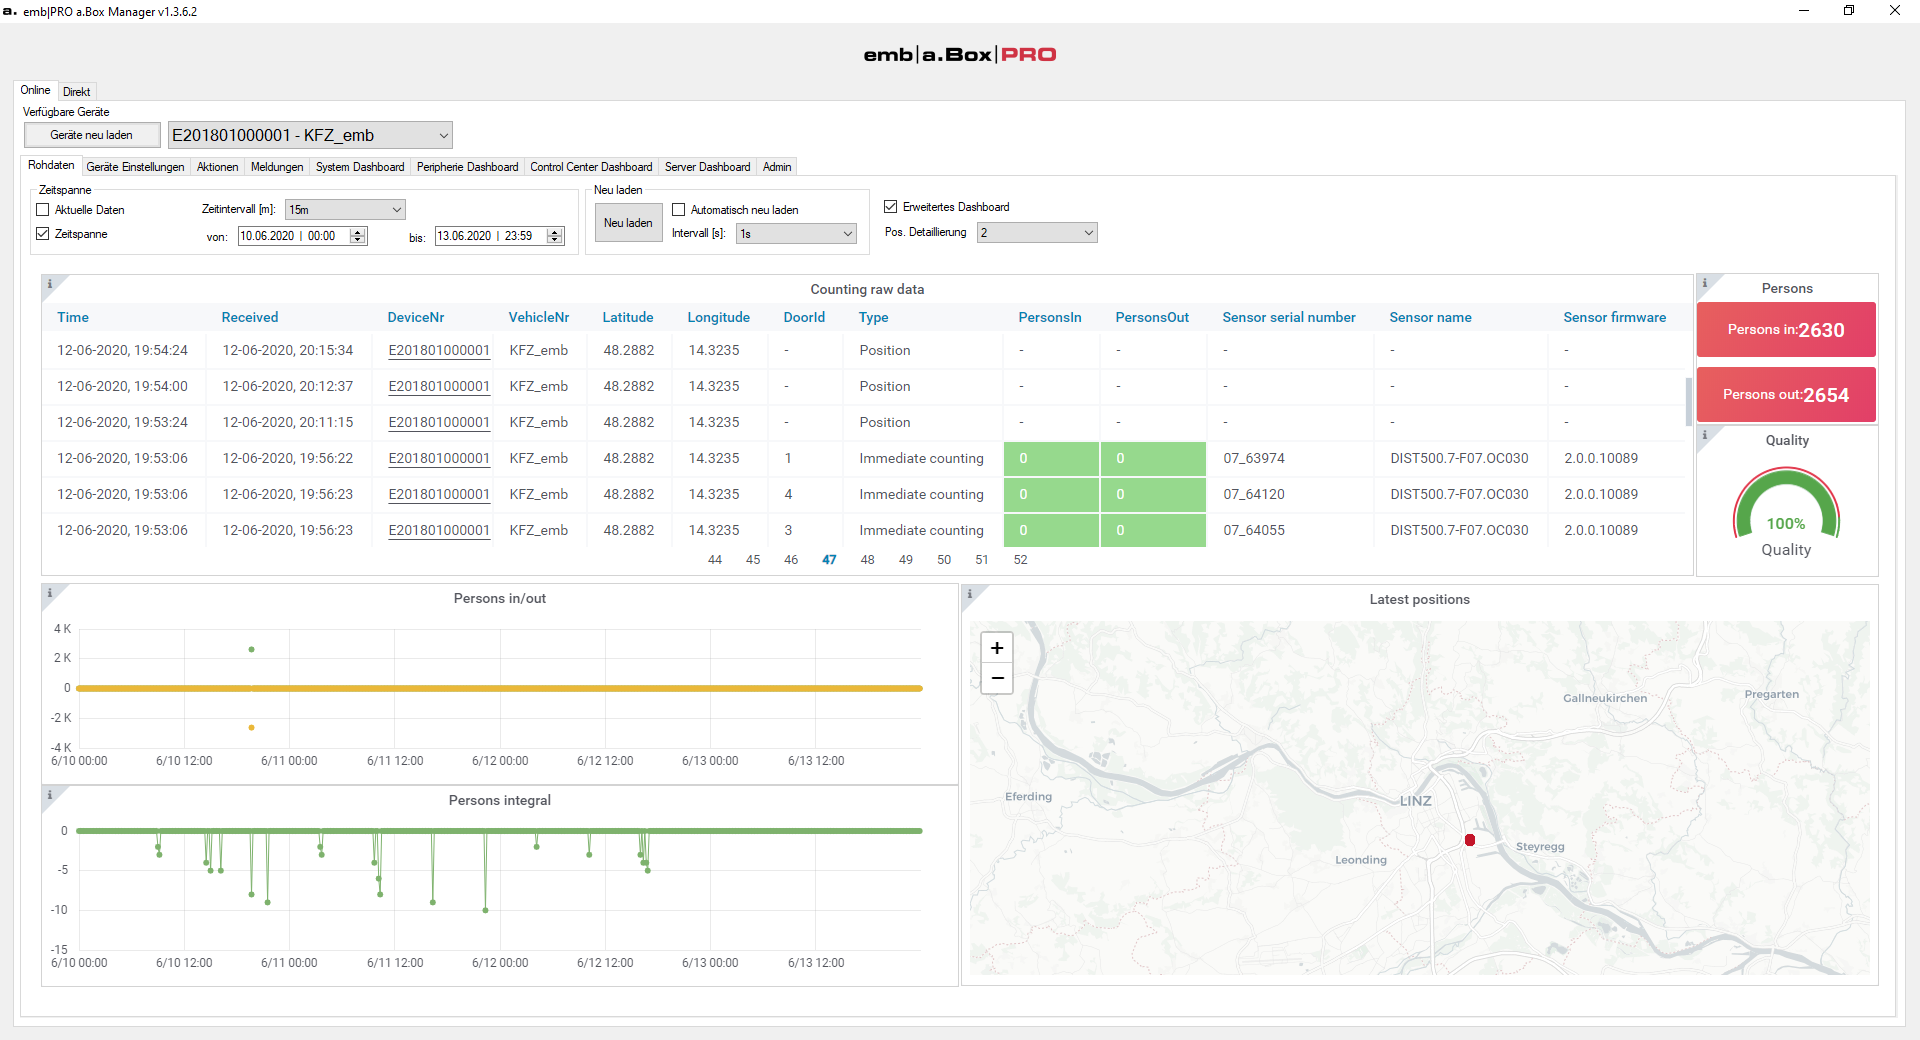Image resolution: width=1920 pixels, height=1040 pixels.
Task: Open the device selection E201801000001 dropdown
Action: (x=310, y=135)
